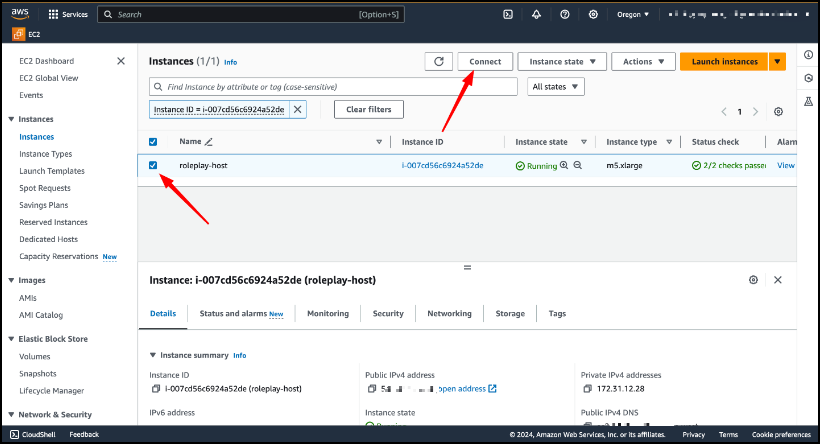
Task: Edit the Name column pencil icon
Action: [209, 142]
